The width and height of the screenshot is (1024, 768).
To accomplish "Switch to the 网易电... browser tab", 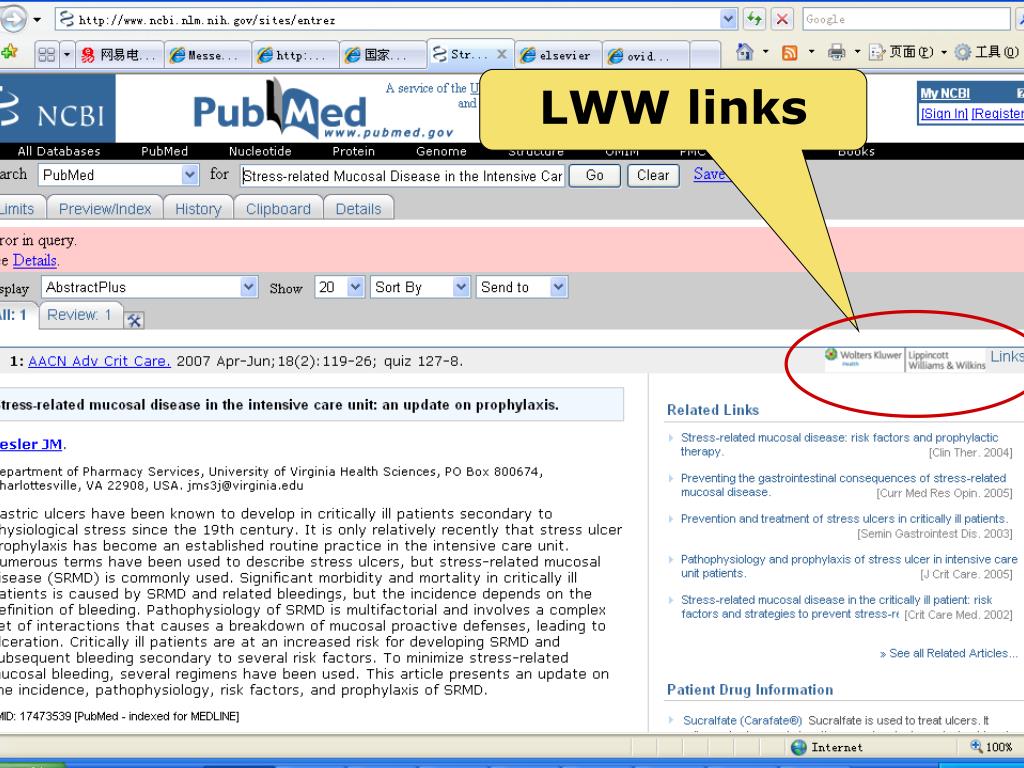I will pos(120,56).
